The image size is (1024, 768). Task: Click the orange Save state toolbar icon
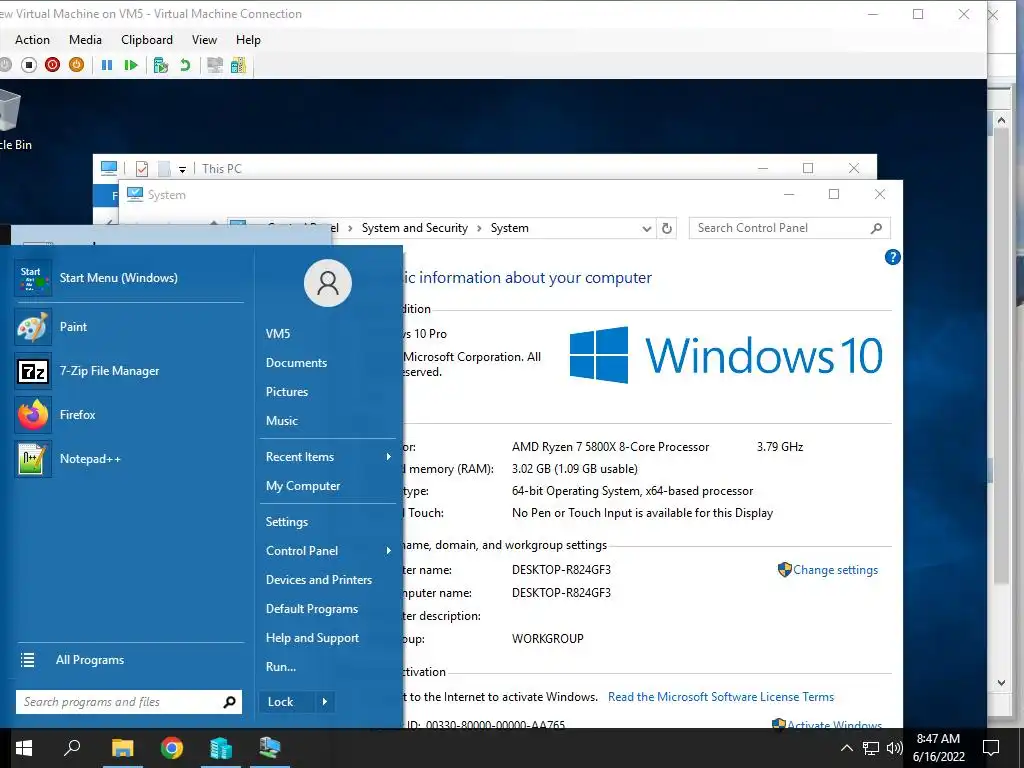coord(76,65)
